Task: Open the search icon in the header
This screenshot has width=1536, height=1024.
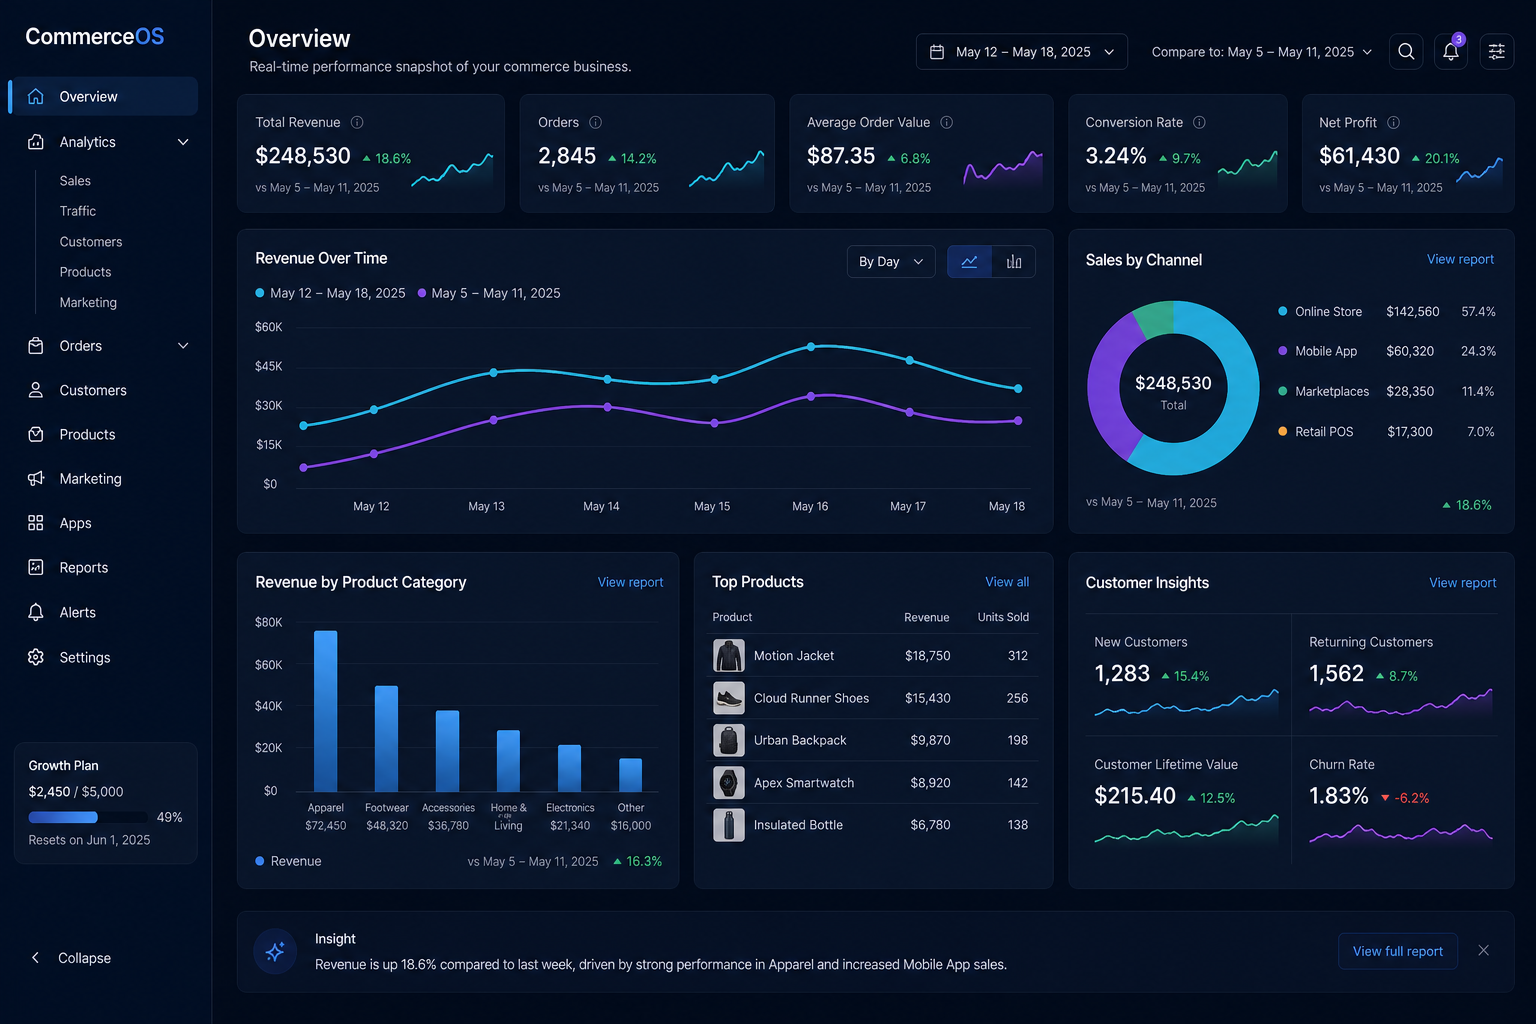Action: (x=1406, y=51)
